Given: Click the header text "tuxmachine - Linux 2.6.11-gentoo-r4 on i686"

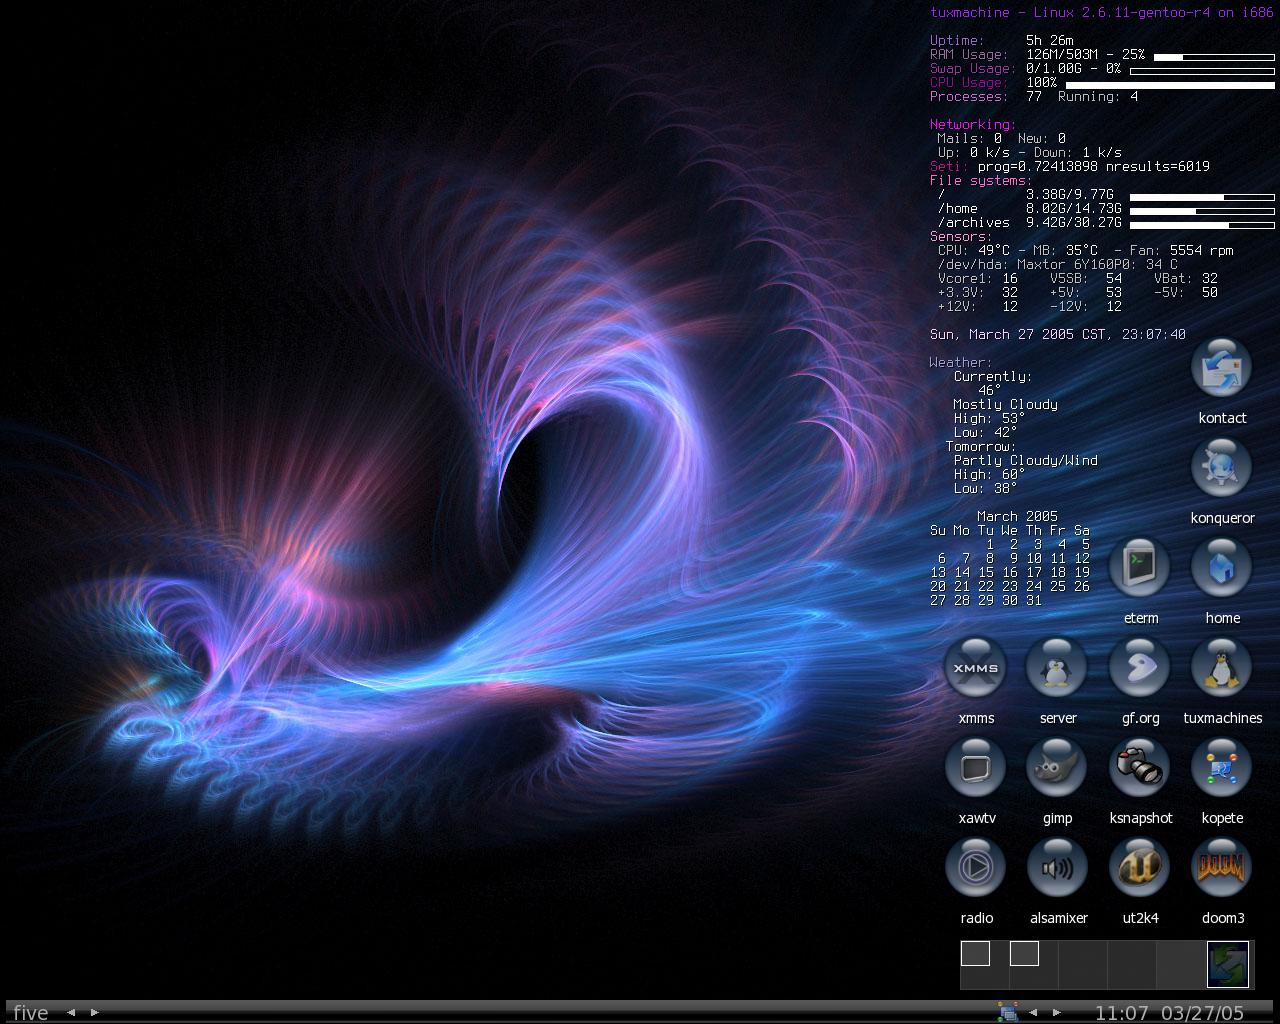Looking at the screenshot, I should point(1102,12).
